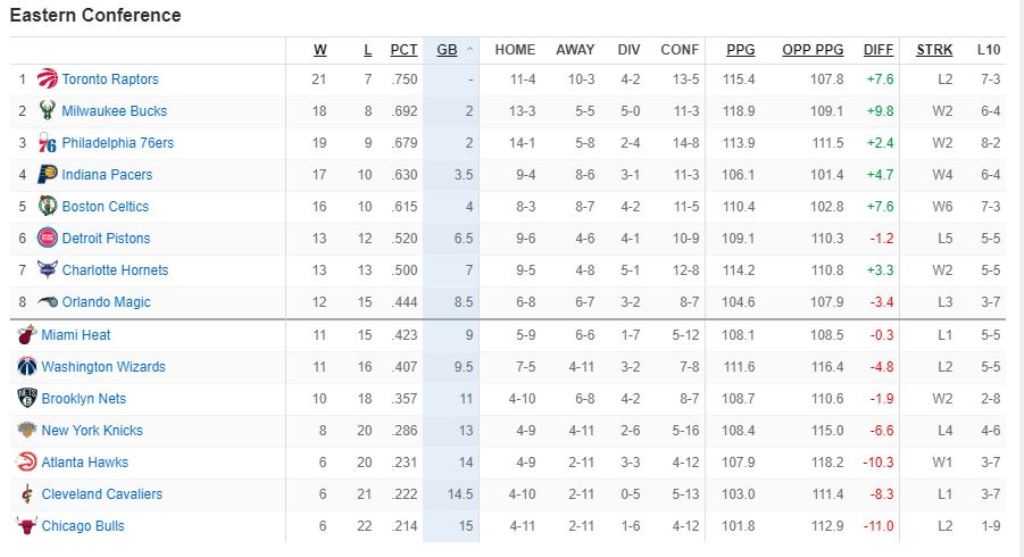
Task: Sort standings by W column
Action: point(320,49)
